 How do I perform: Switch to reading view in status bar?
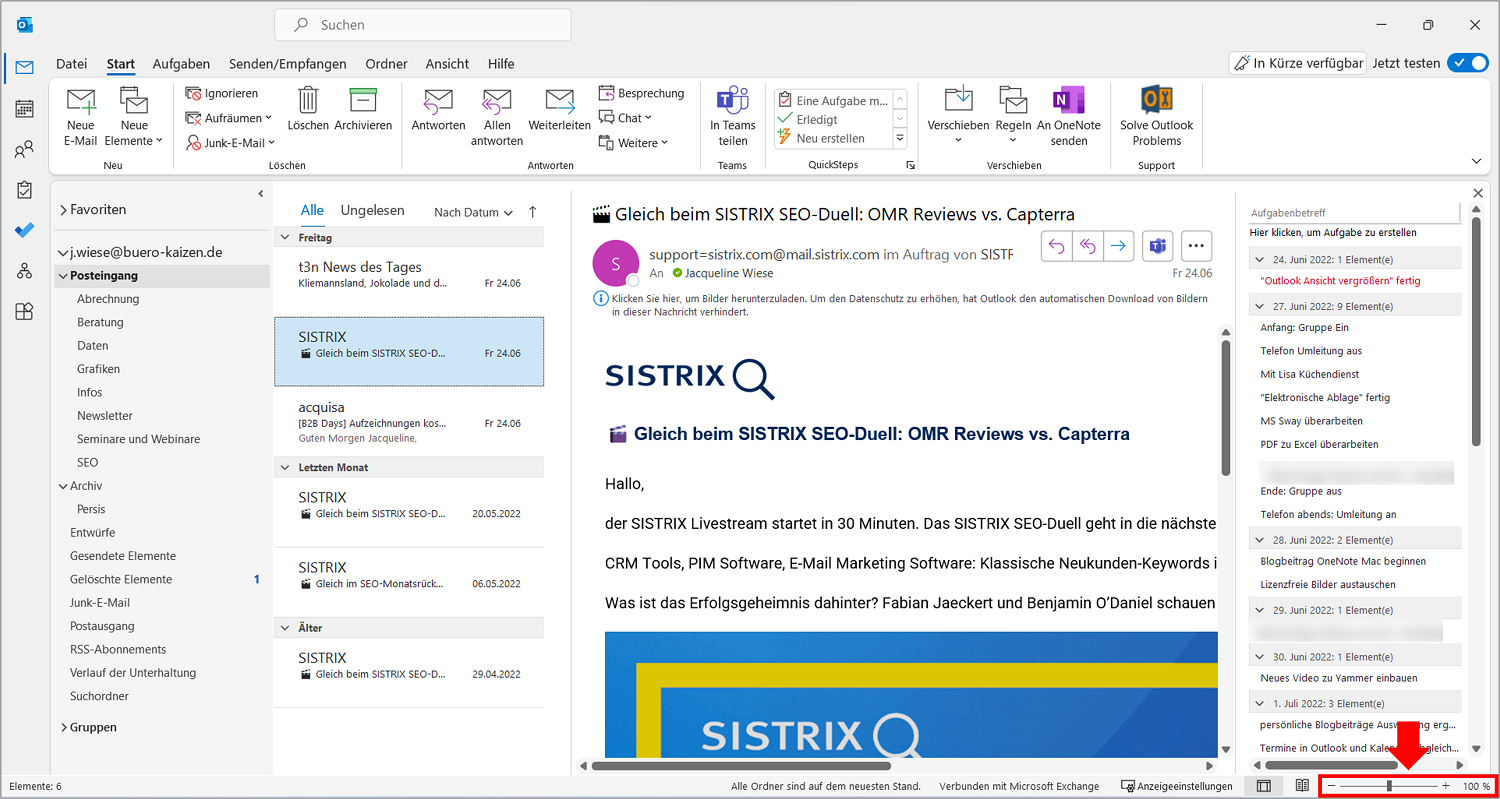pos(1302,786)
